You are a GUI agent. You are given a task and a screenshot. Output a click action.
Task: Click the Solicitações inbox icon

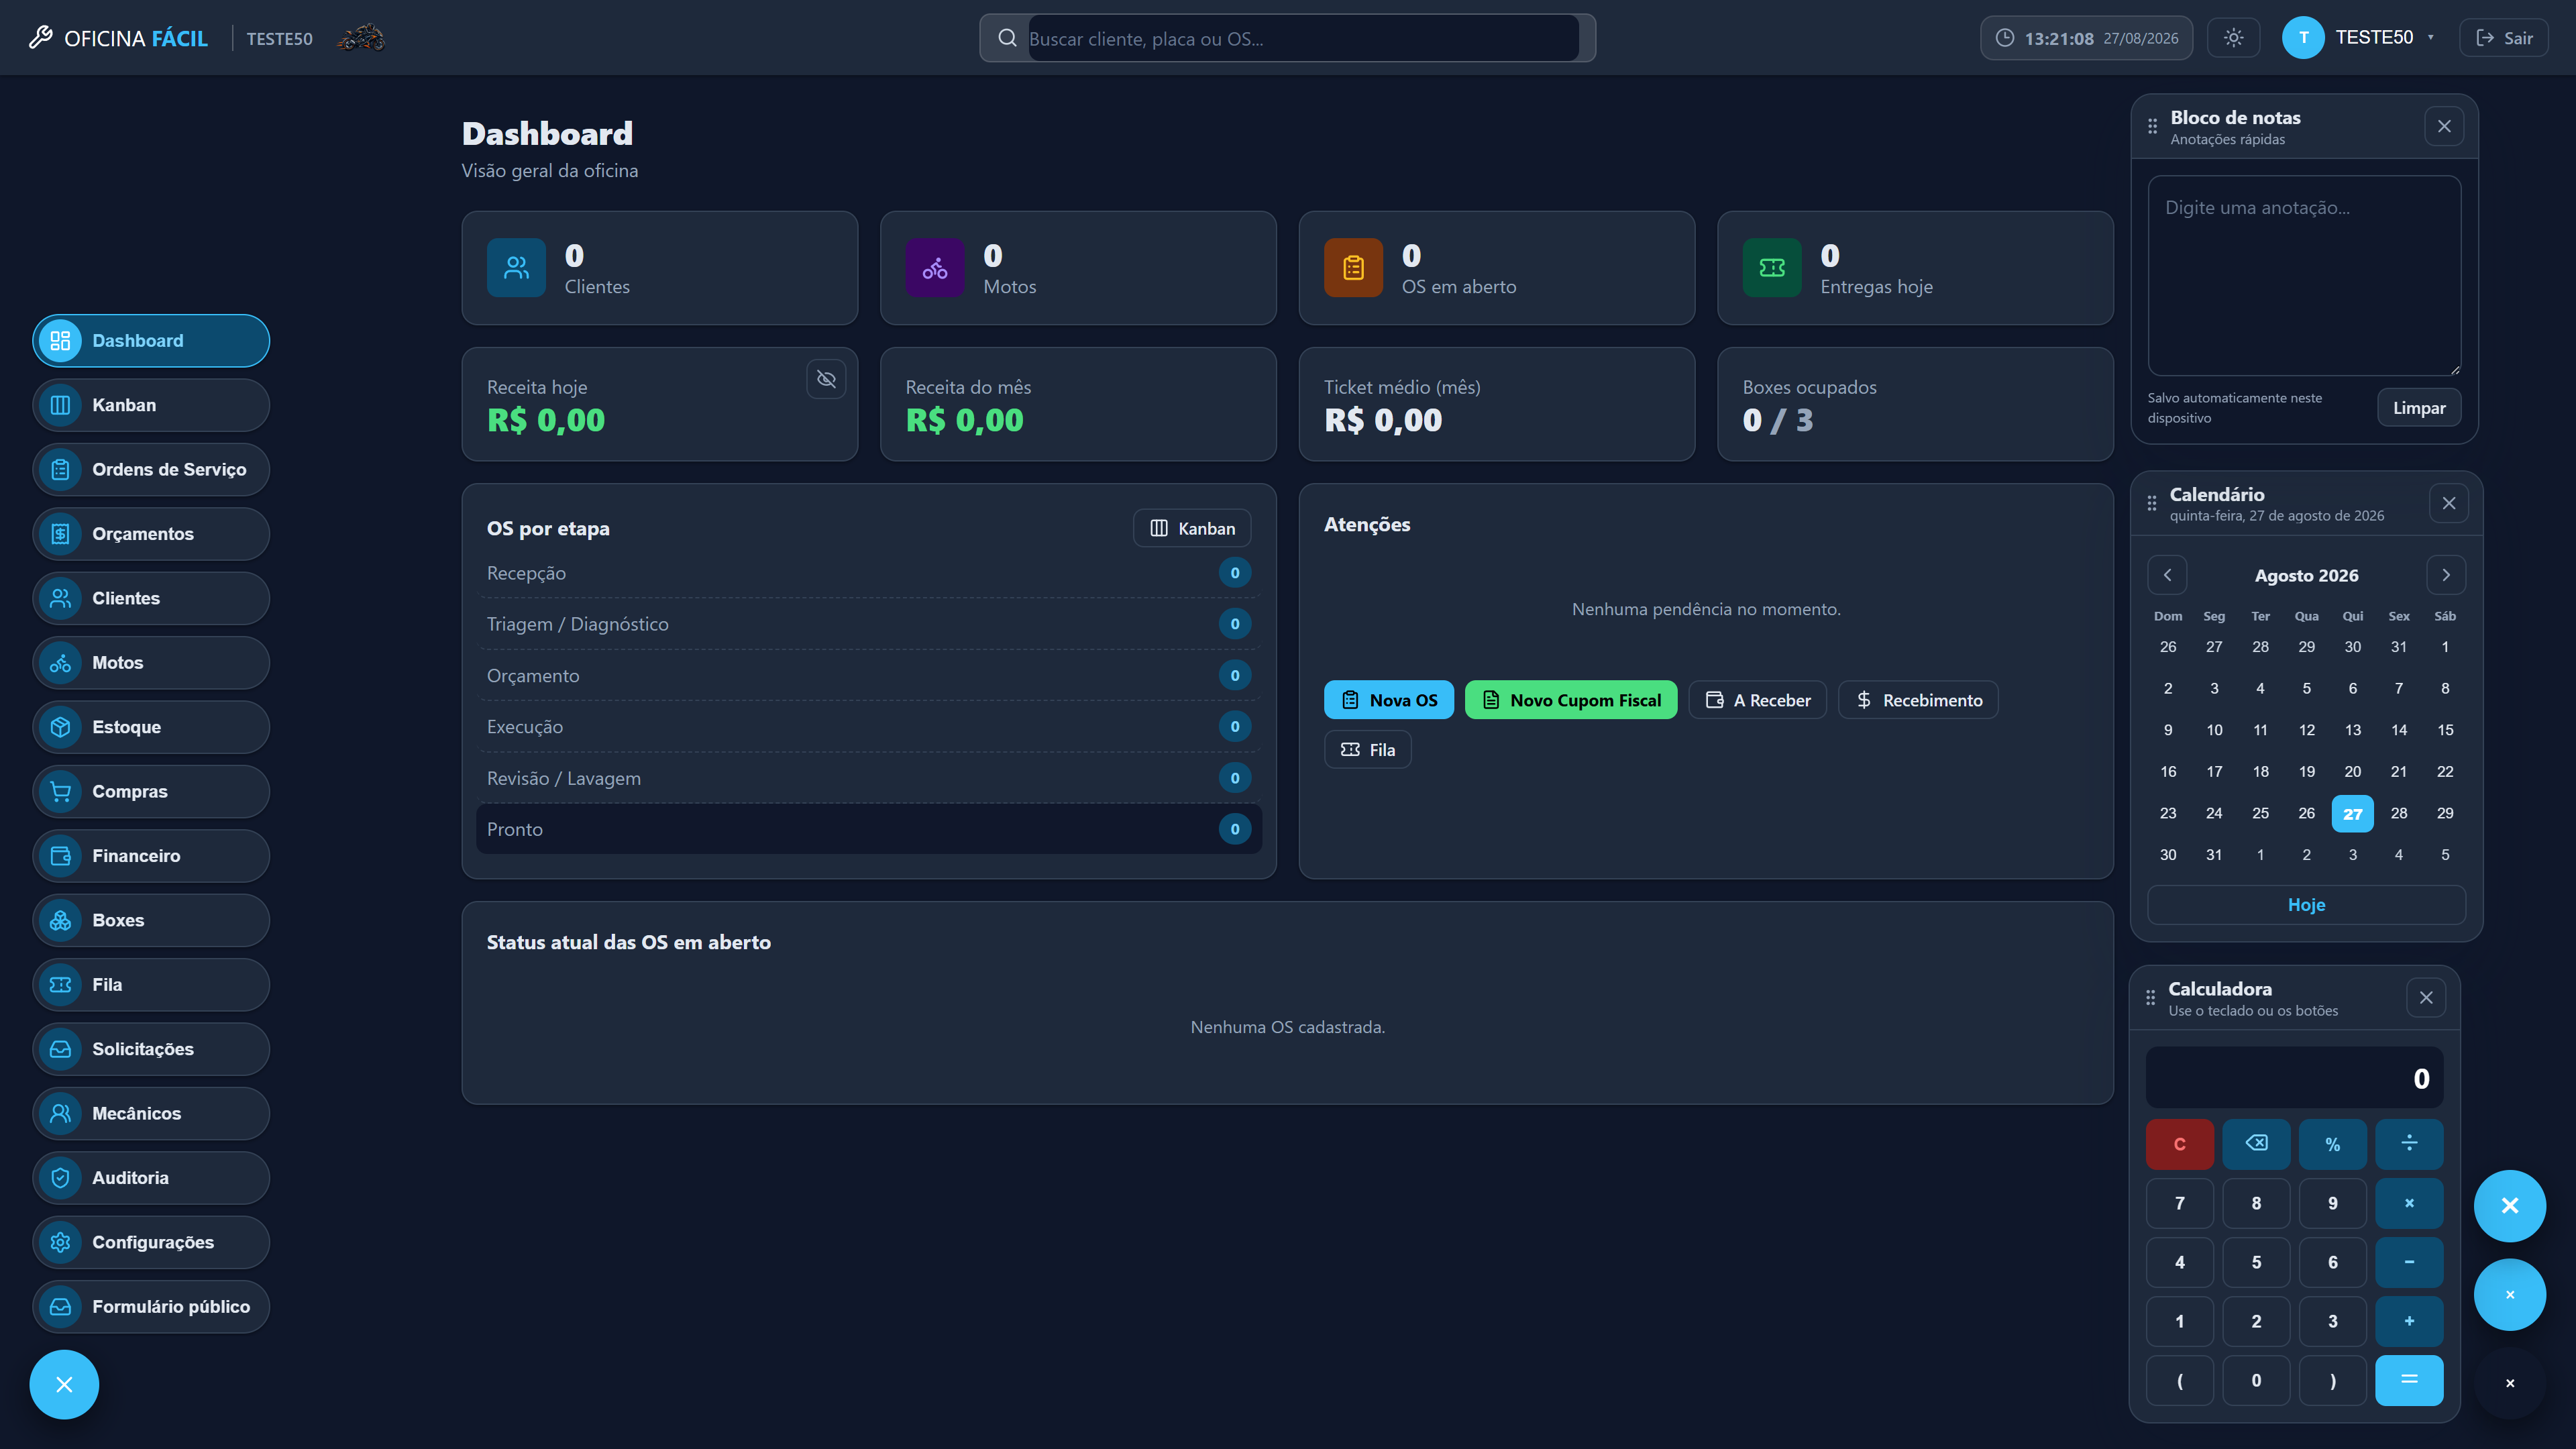coord(60,1049)
